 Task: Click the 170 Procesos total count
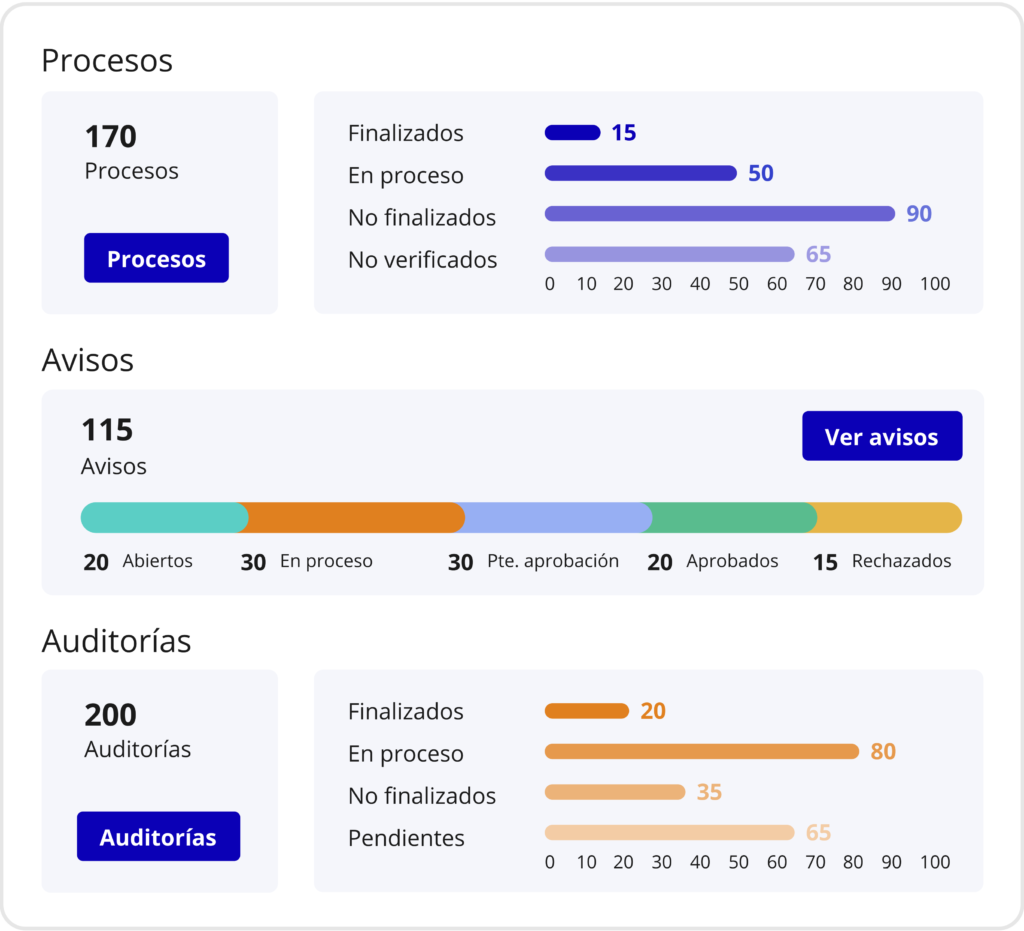click(110, 136)
